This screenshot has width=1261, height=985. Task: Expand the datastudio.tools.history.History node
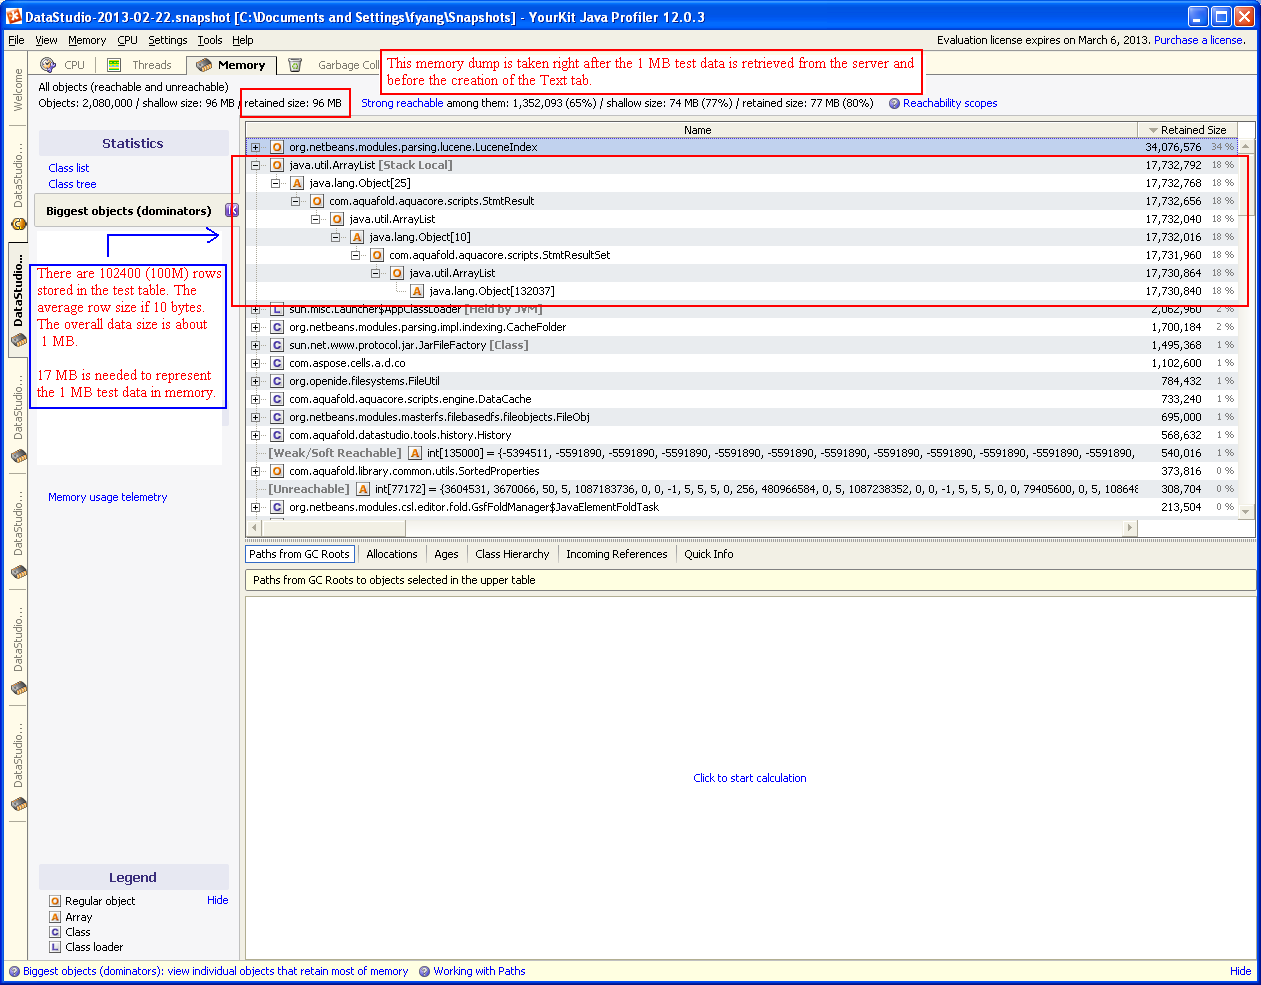pos(255,435)
